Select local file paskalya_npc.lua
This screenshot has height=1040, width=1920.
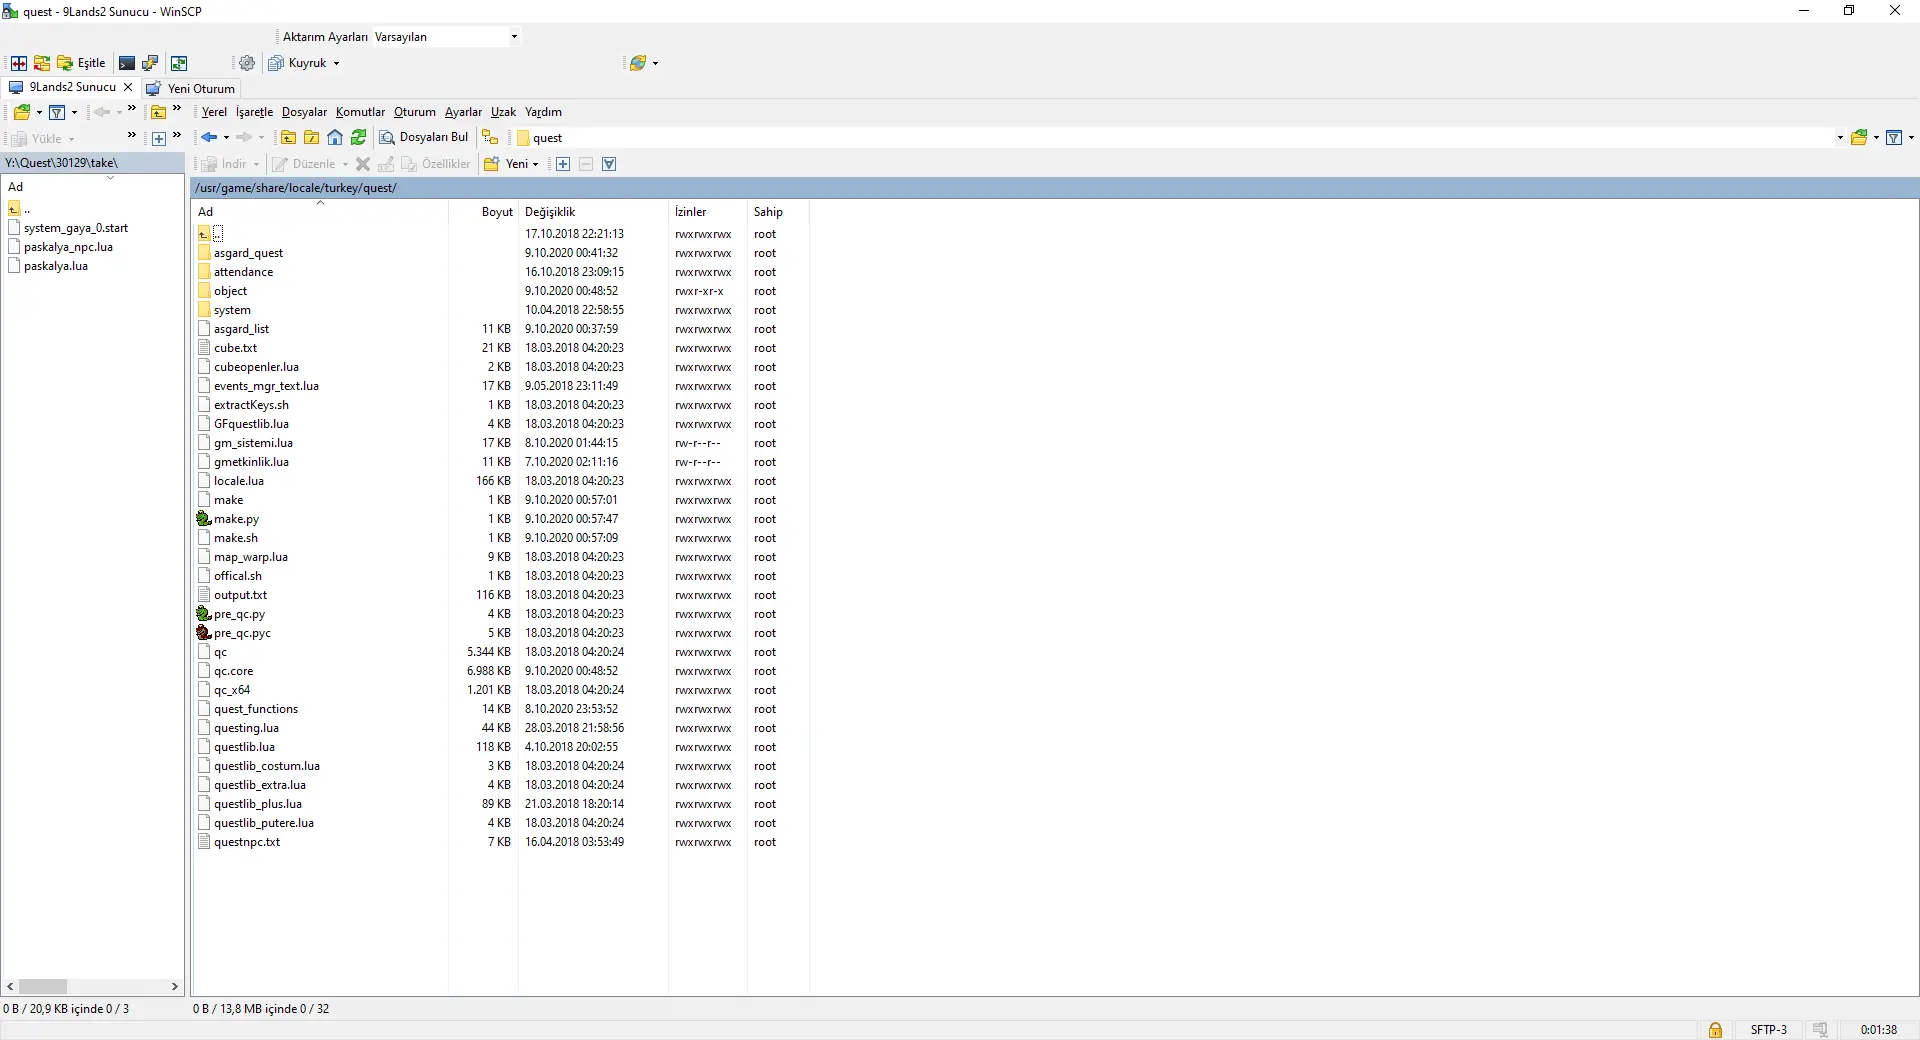click(68, 247)
